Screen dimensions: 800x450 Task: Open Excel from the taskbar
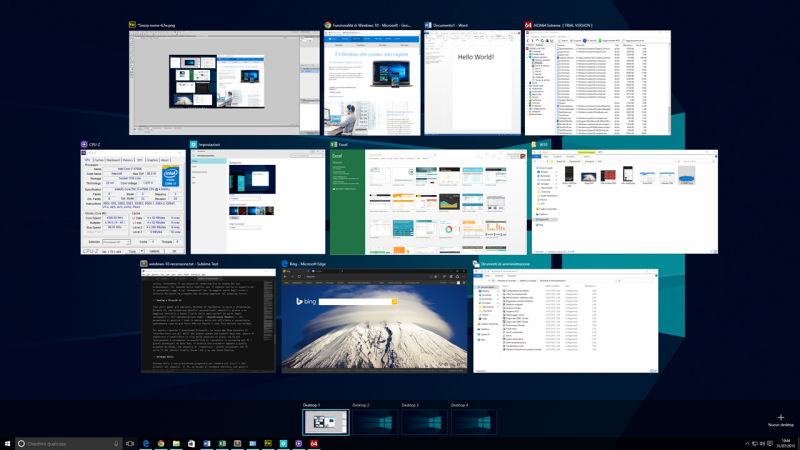(x=222, y=443)
